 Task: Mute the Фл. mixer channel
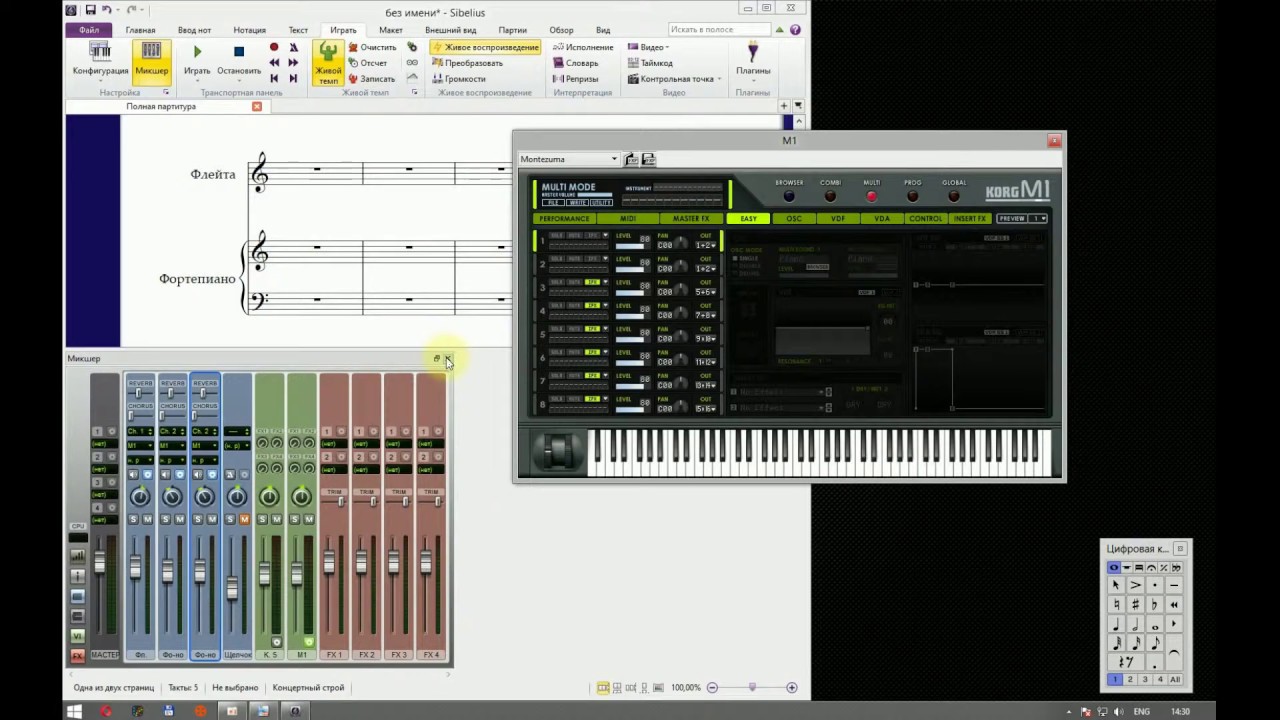click(x=148, y=519)
